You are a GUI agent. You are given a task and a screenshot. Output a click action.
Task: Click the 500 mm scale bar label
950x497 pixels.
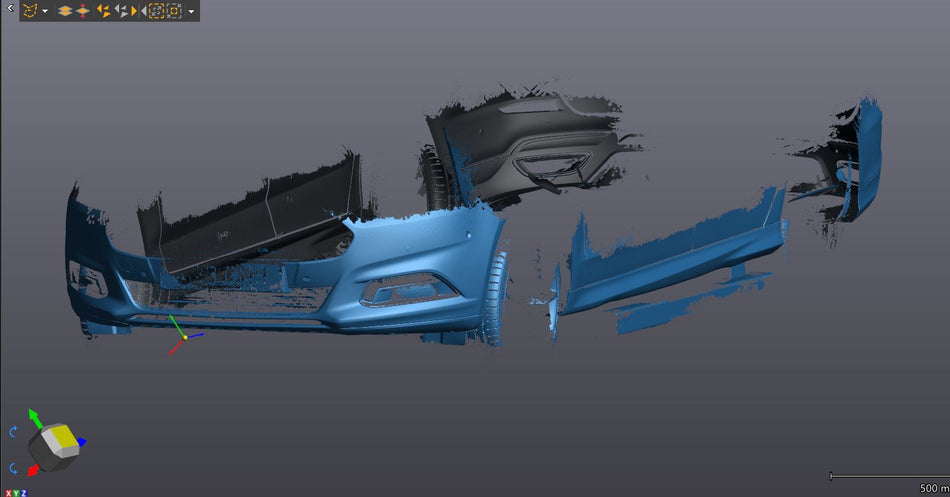934,488
